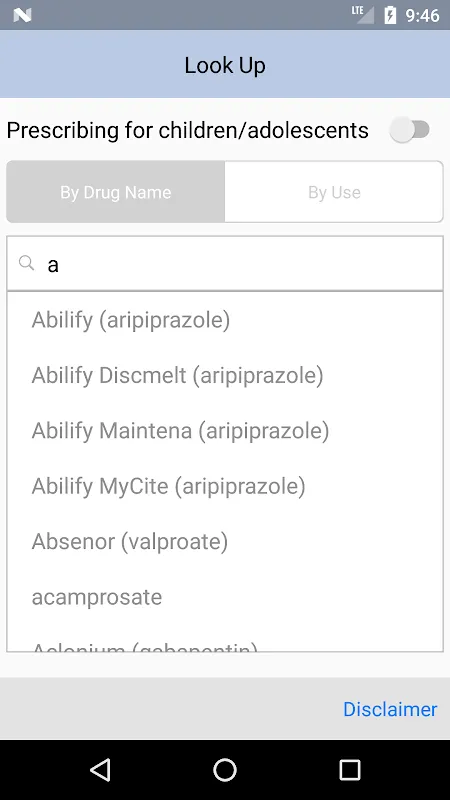The width and height of the screenshot is (450, 800).
Task: Tap the battery charging status icon
Action: coord(390,15)
